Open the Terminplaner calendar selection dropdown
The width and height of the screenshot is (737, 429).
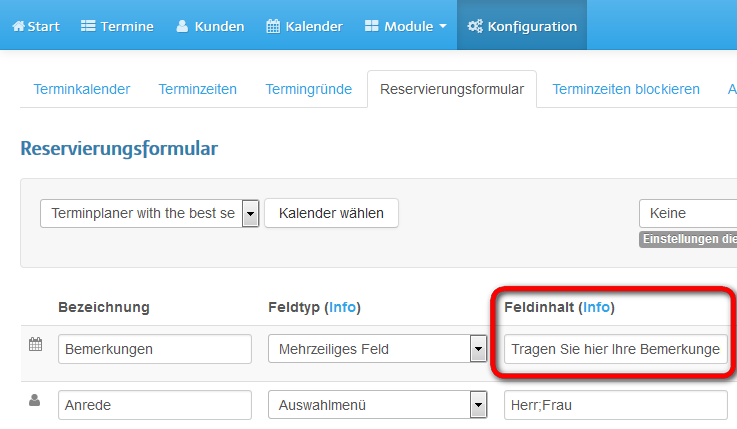pyautogui.click(x=149, y=213)
